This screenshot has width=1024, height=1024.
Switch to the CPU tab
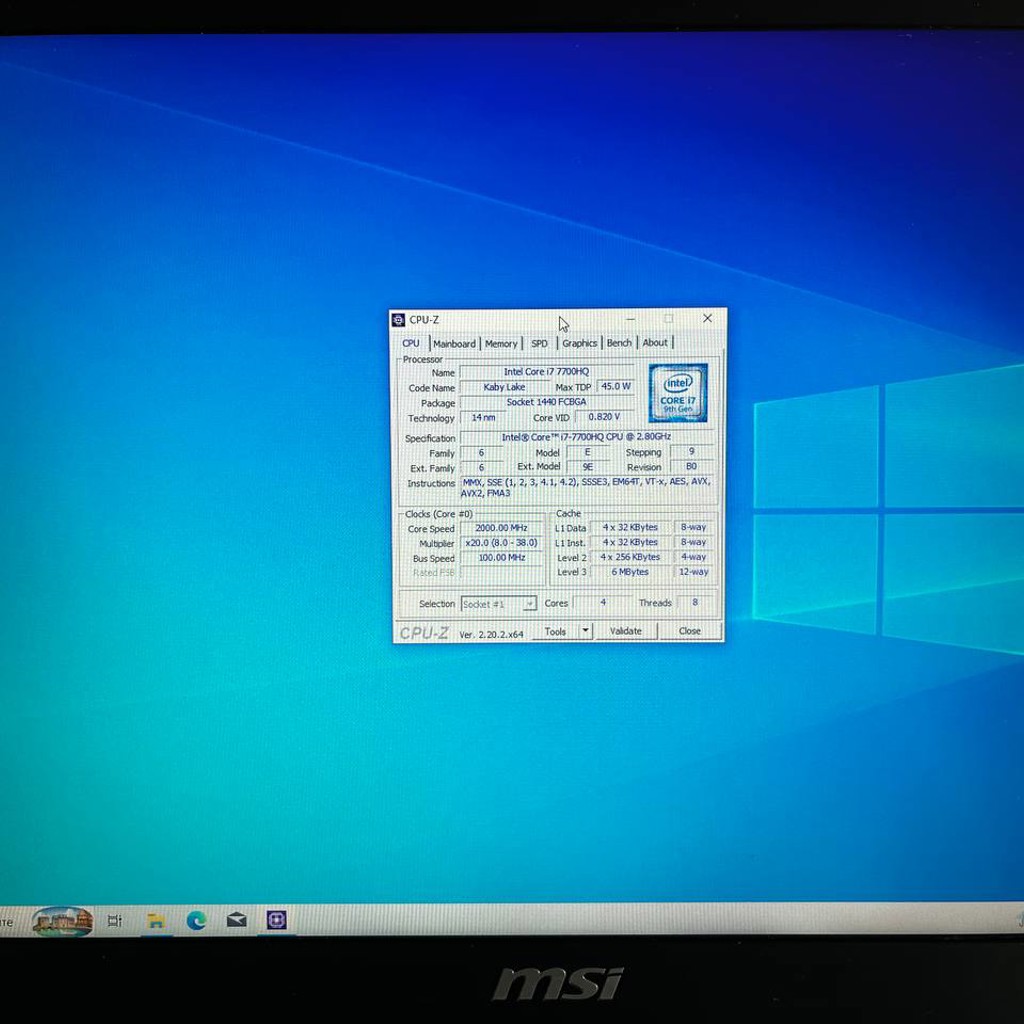click(411, 343)
